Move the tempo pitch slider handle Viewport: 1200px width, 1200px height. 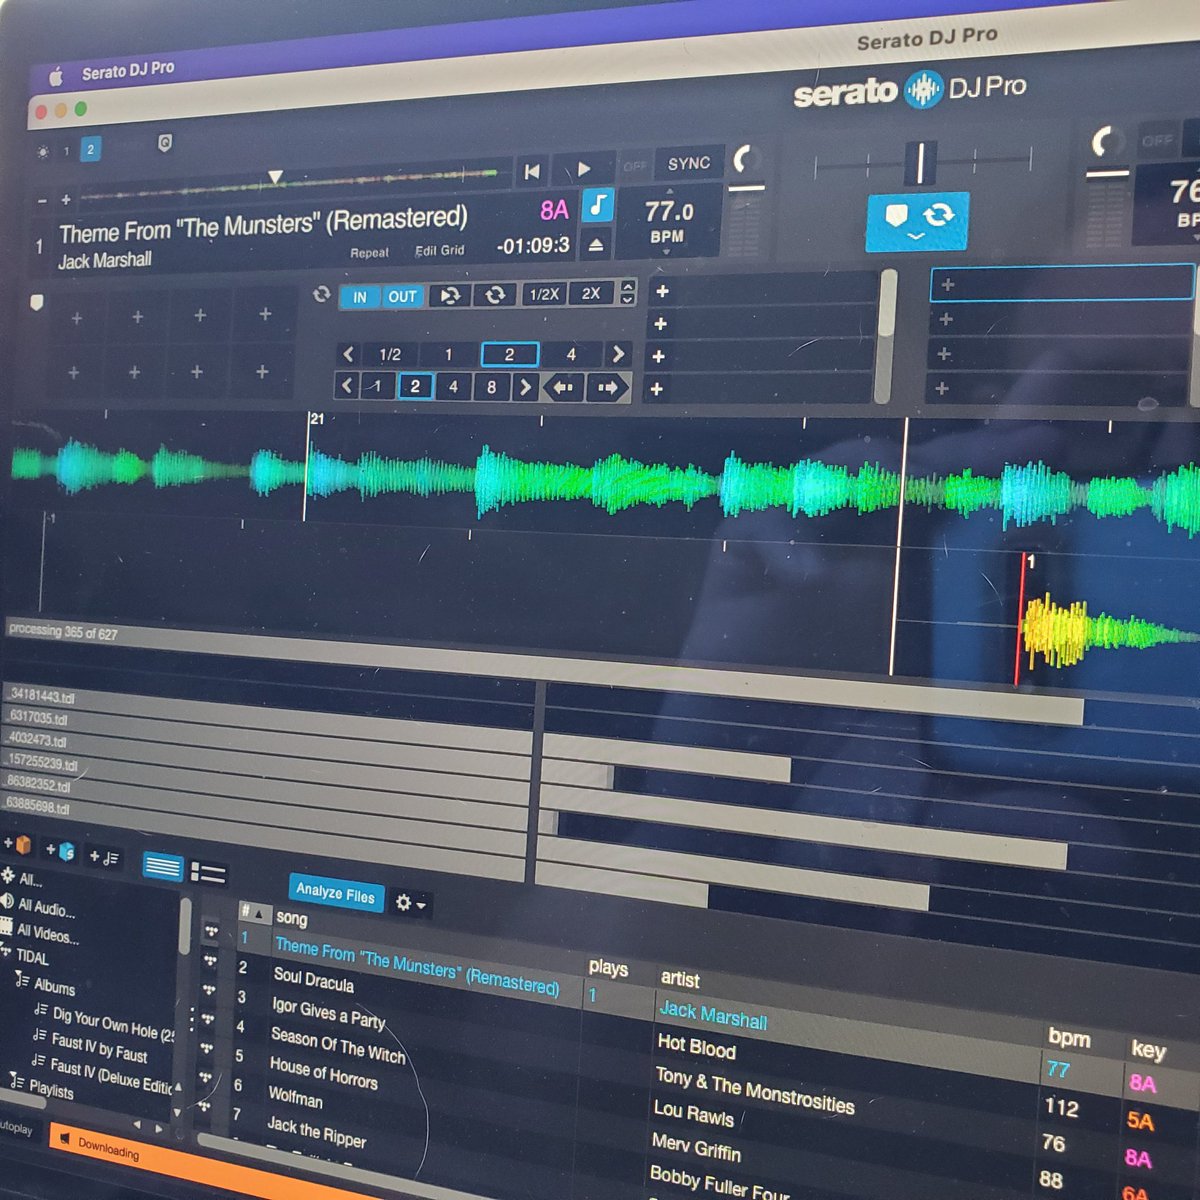pyautogui.click(x=921, y=161)
